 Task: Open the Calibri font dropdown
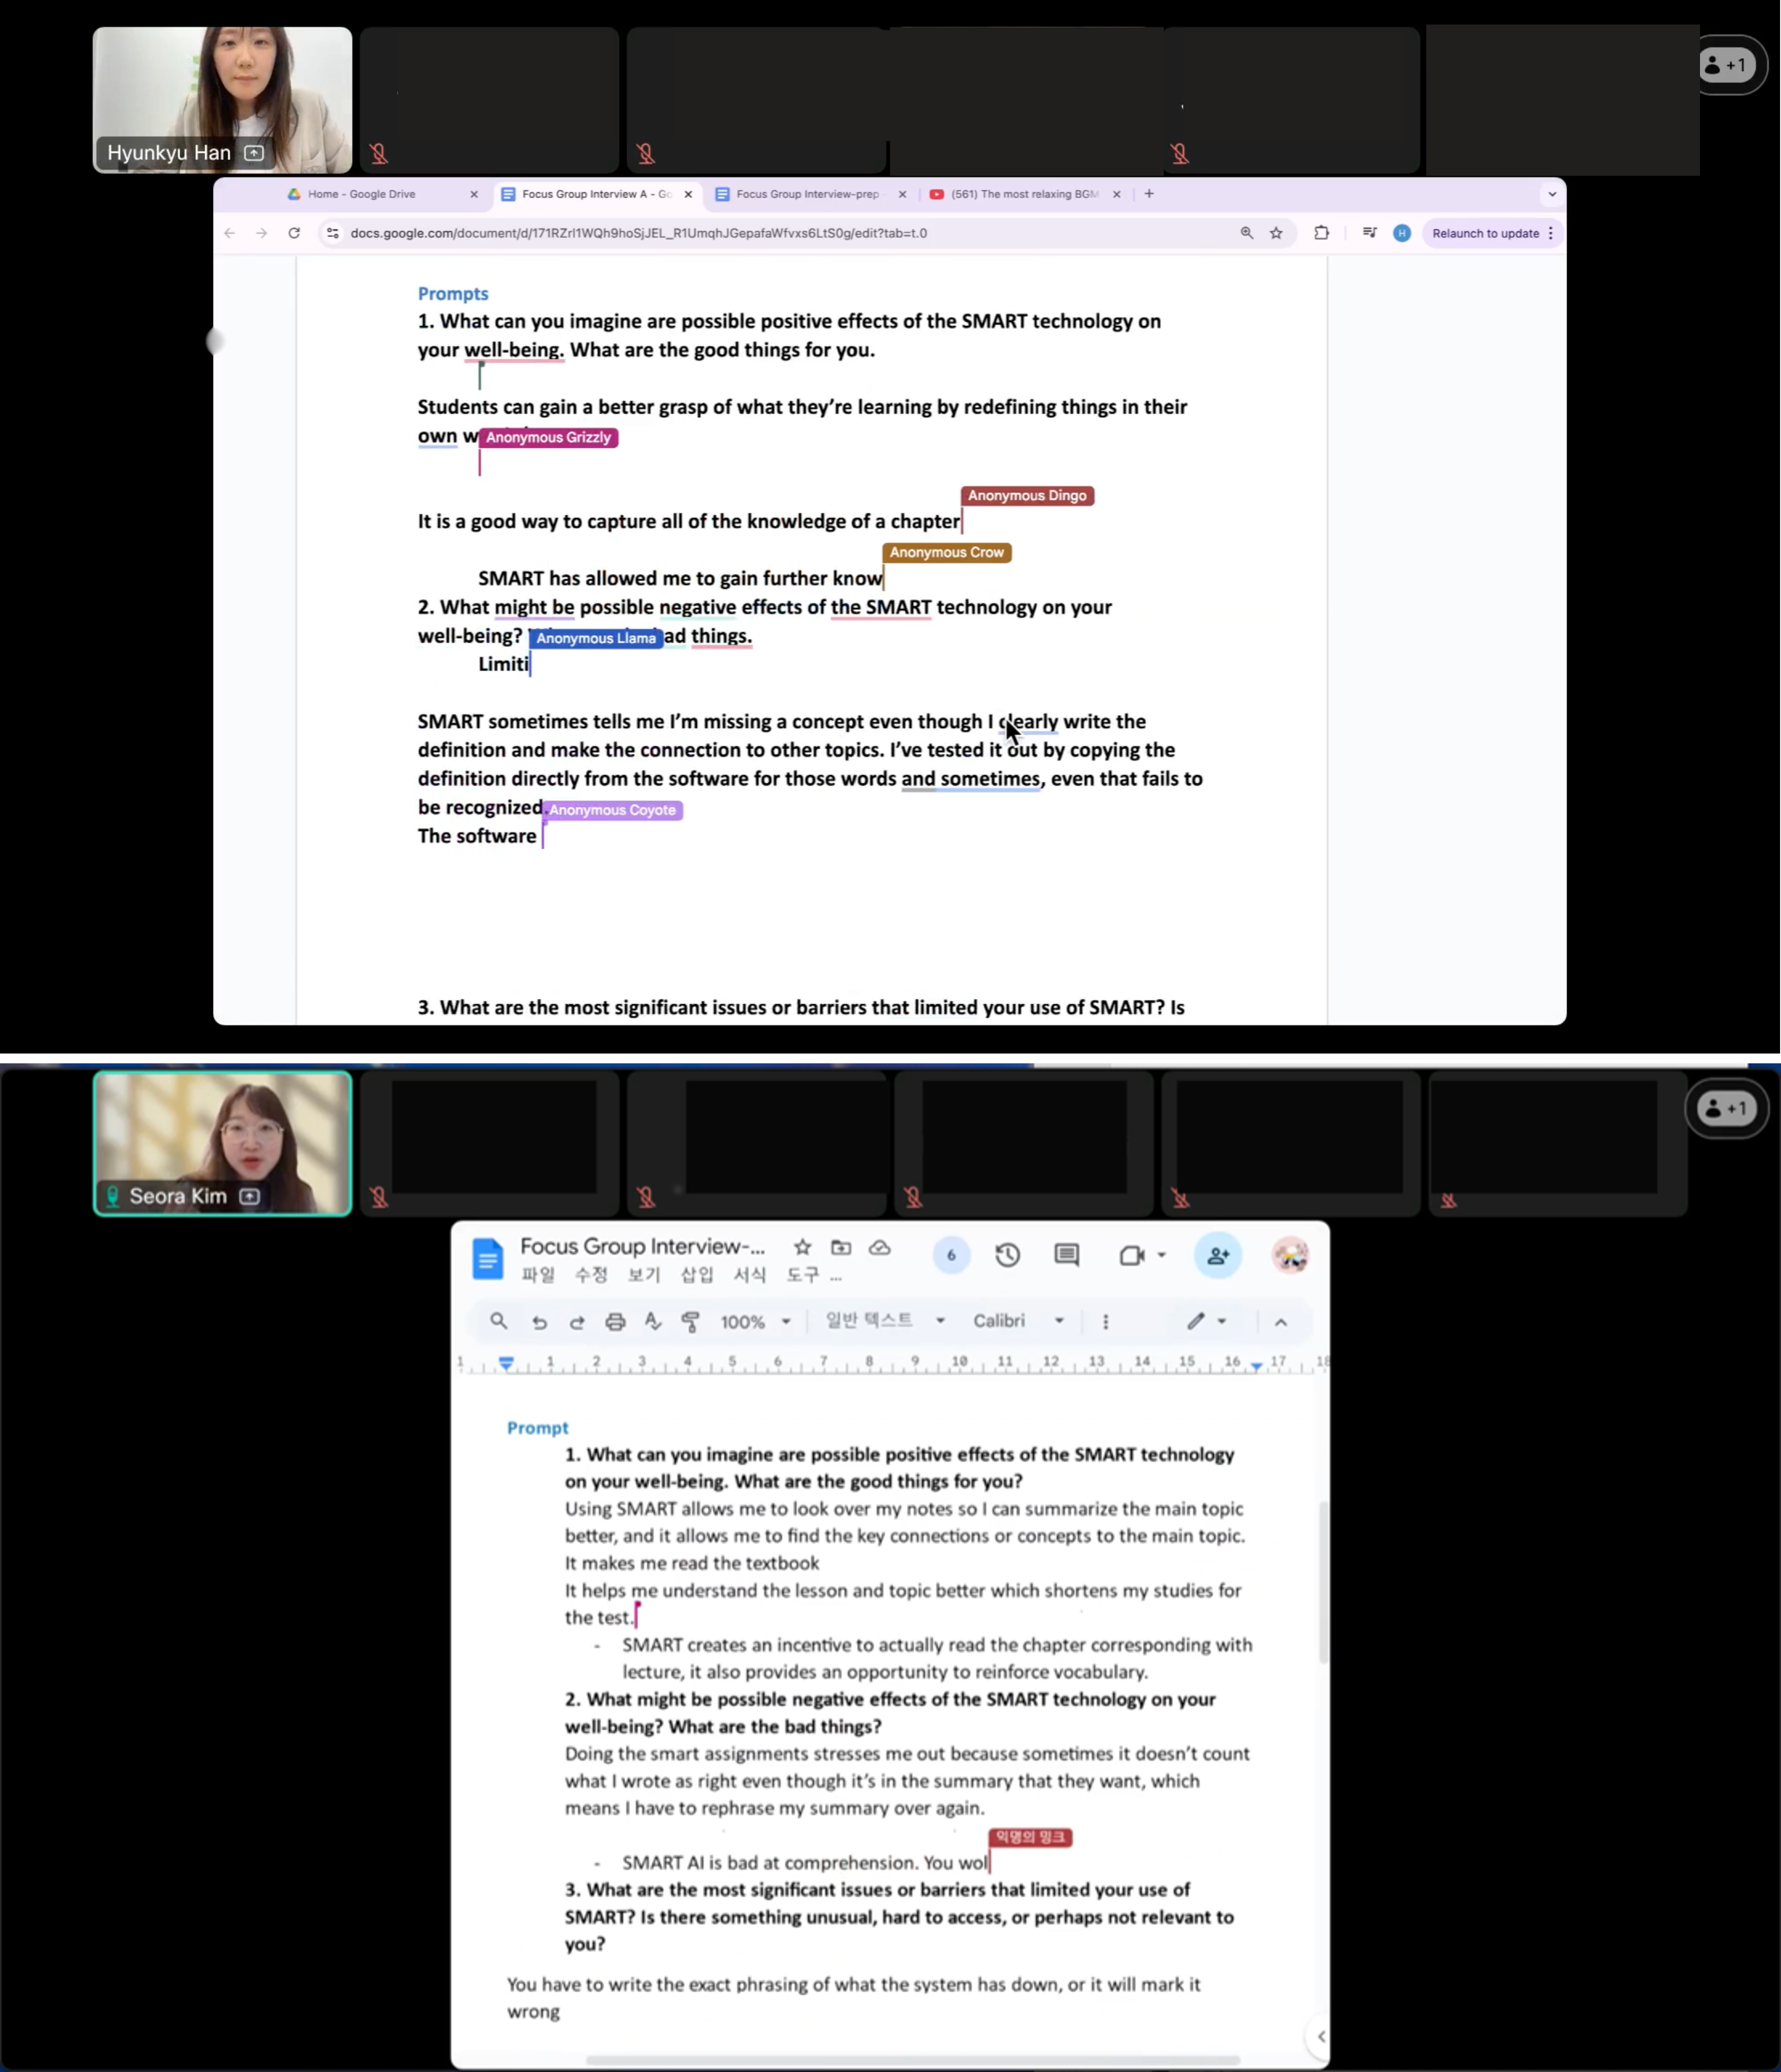[1018, 1321]
